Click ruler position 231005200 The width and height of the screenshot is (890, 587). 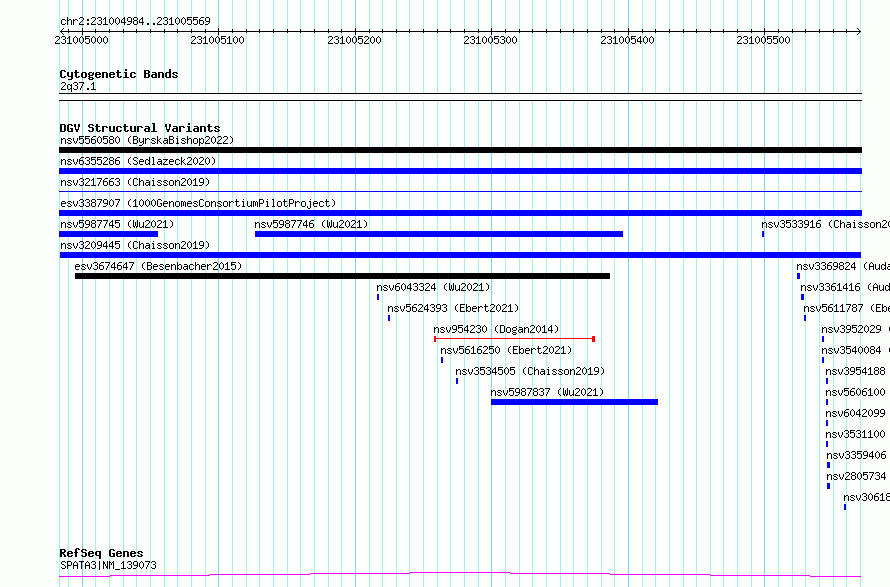point(355,40)
